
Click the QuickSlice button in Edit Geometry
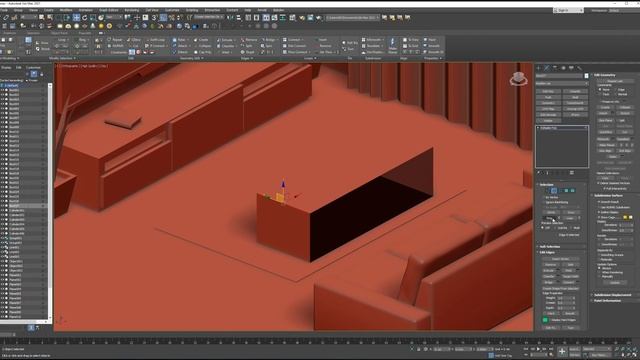tap(605, 132)
